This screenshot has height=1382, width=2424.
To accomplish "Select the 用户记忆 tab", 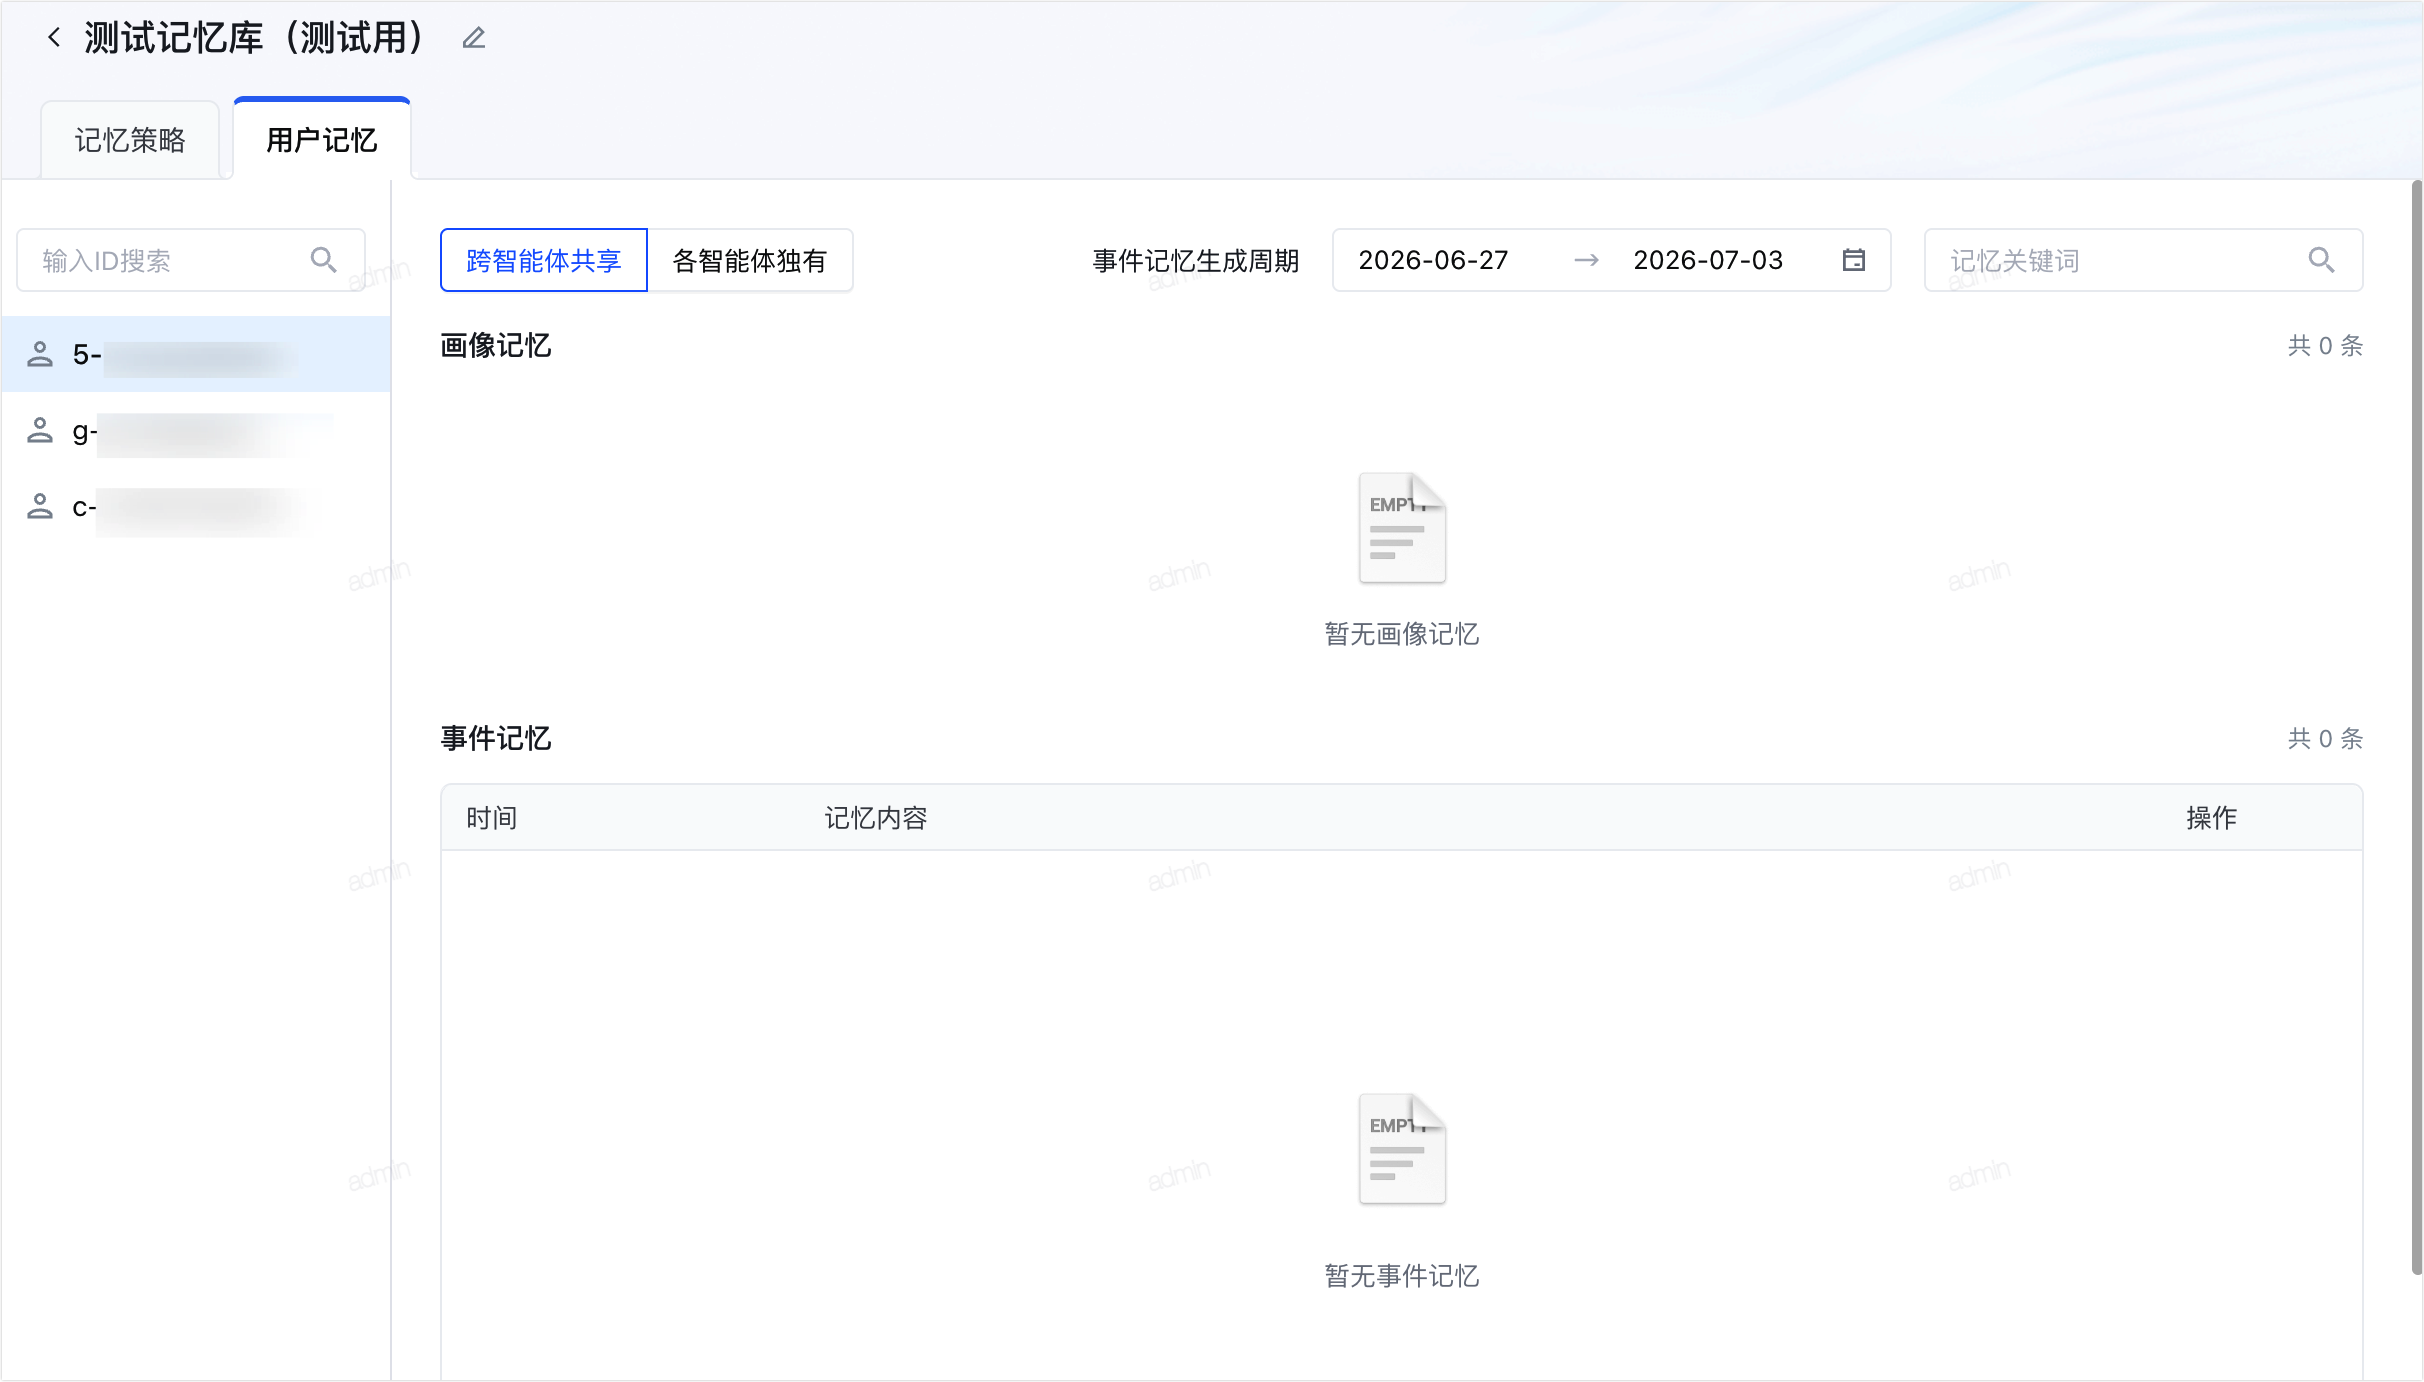I will click(322, 139).
